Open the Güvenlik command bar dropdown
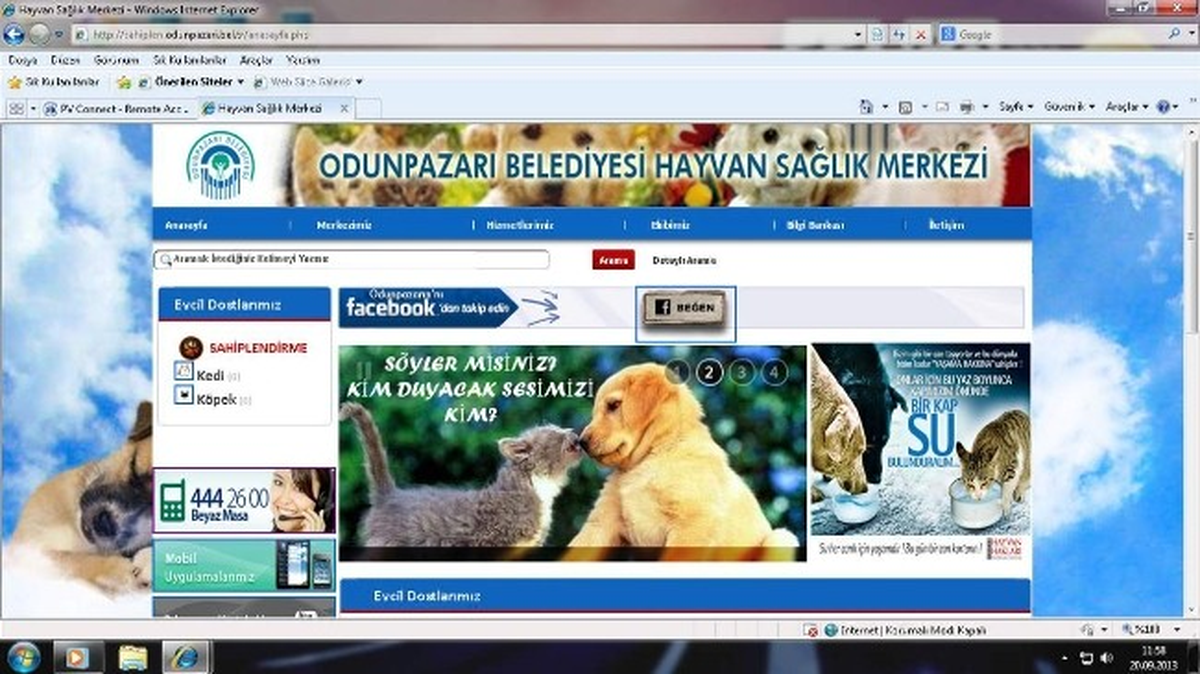 click(x=1069, y=106)
